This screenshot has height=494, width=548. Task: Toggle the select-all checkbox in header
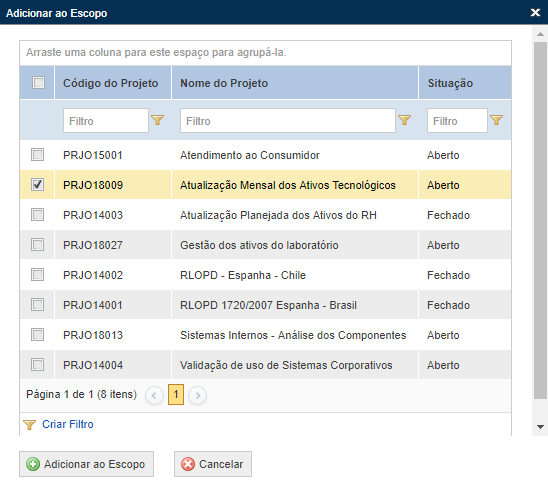point(38,83)
